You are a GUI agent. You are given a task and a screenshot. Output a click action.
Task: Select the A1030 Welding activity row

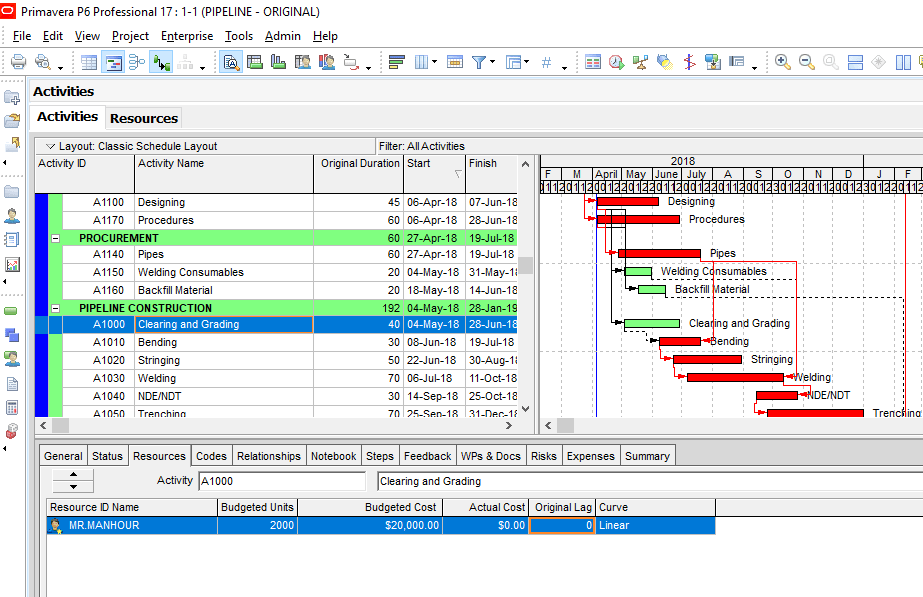(x=276, y=378)
